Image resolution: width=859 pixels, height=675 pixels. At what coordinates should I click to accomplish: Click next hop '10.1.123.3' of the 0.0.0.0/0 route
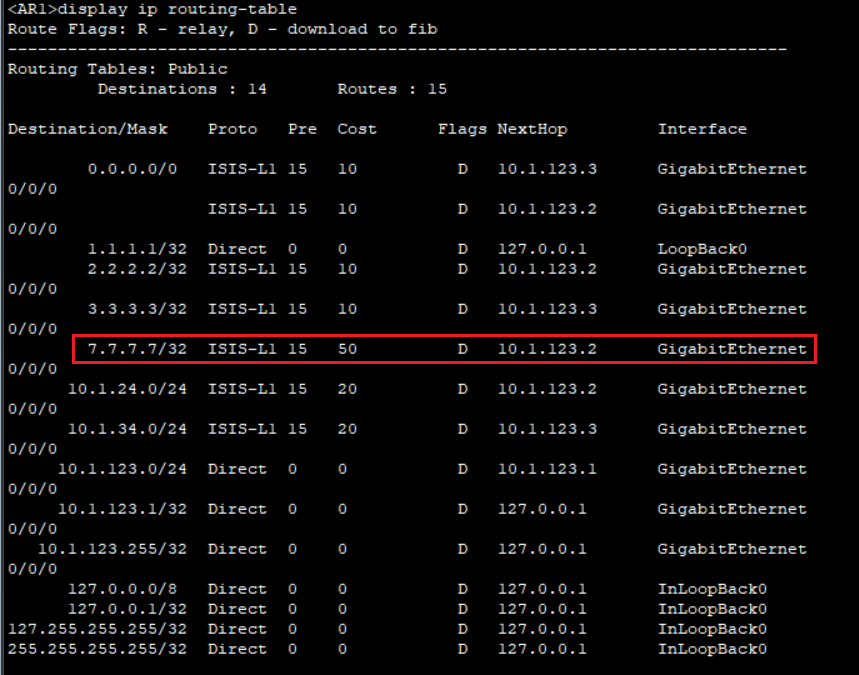coord(547,169)
